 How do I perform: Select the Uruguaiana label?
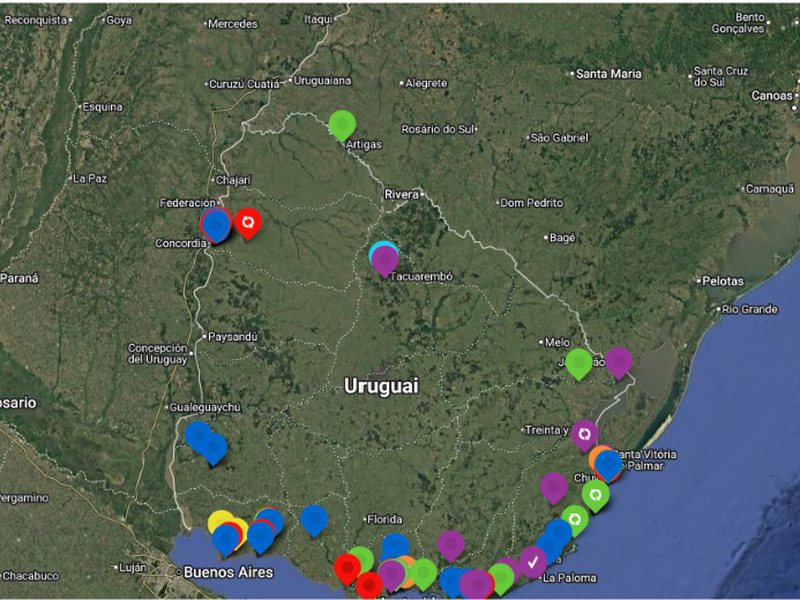322,81
